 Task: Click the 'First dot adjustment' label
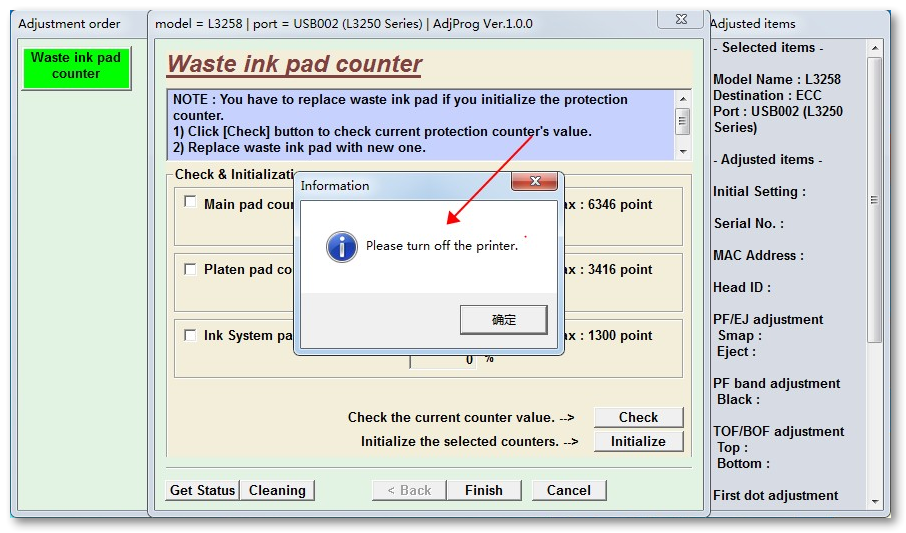(x=775, y=496)
